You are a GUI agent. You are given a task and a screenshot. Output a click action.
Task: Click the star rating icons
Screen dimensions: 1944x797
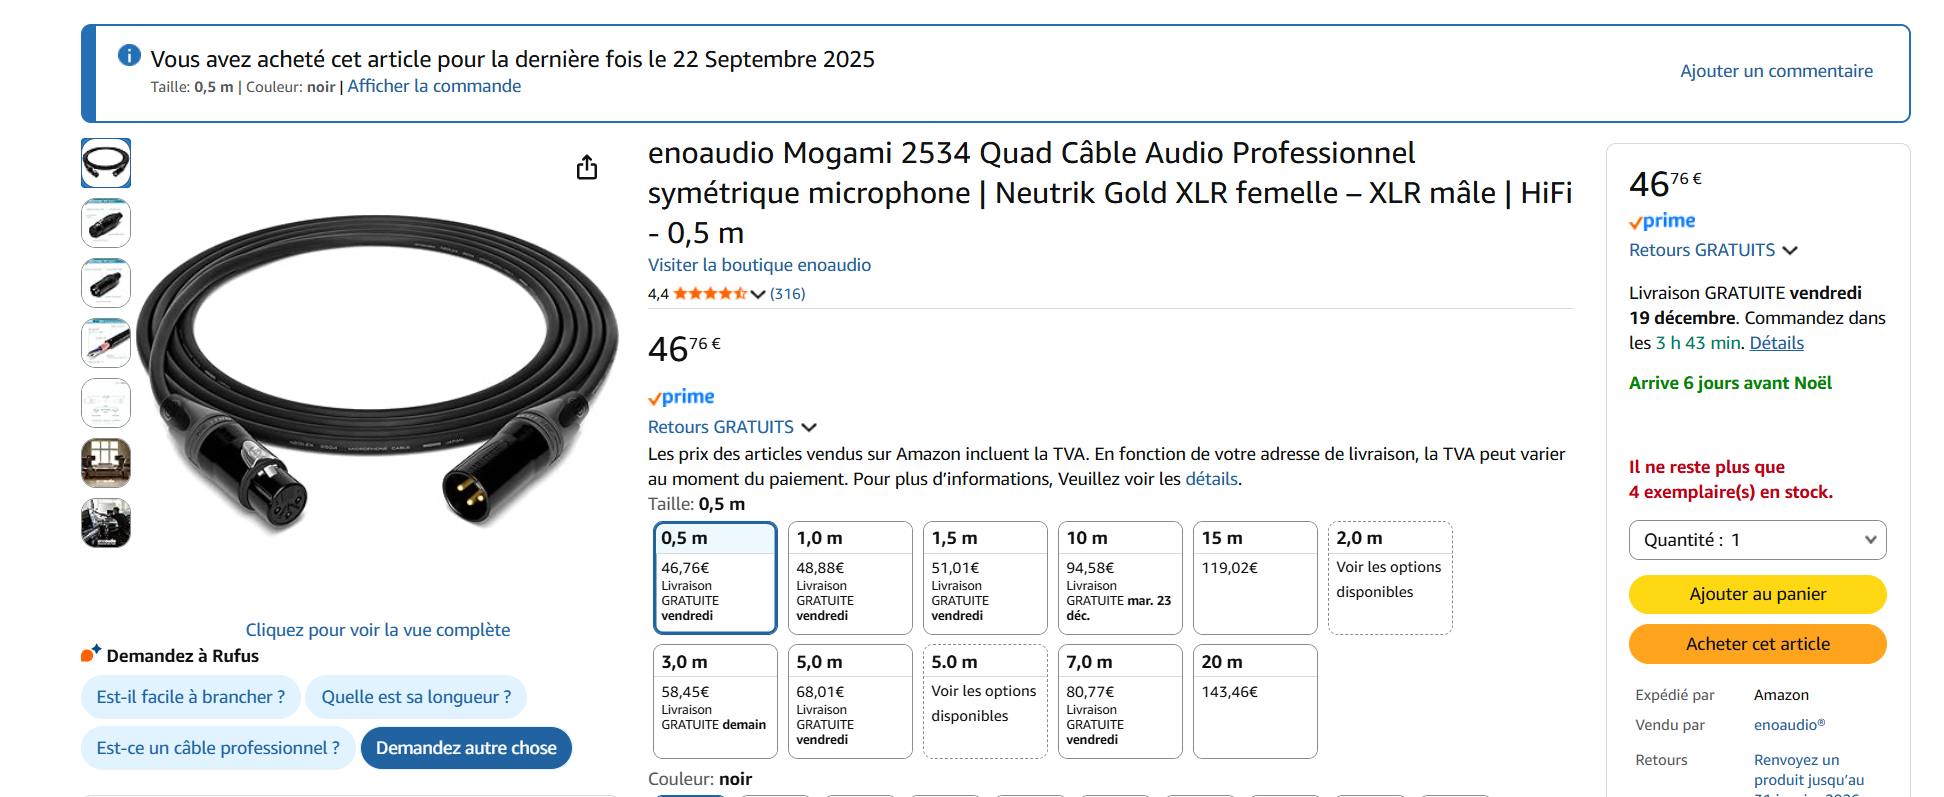point(709,294)
